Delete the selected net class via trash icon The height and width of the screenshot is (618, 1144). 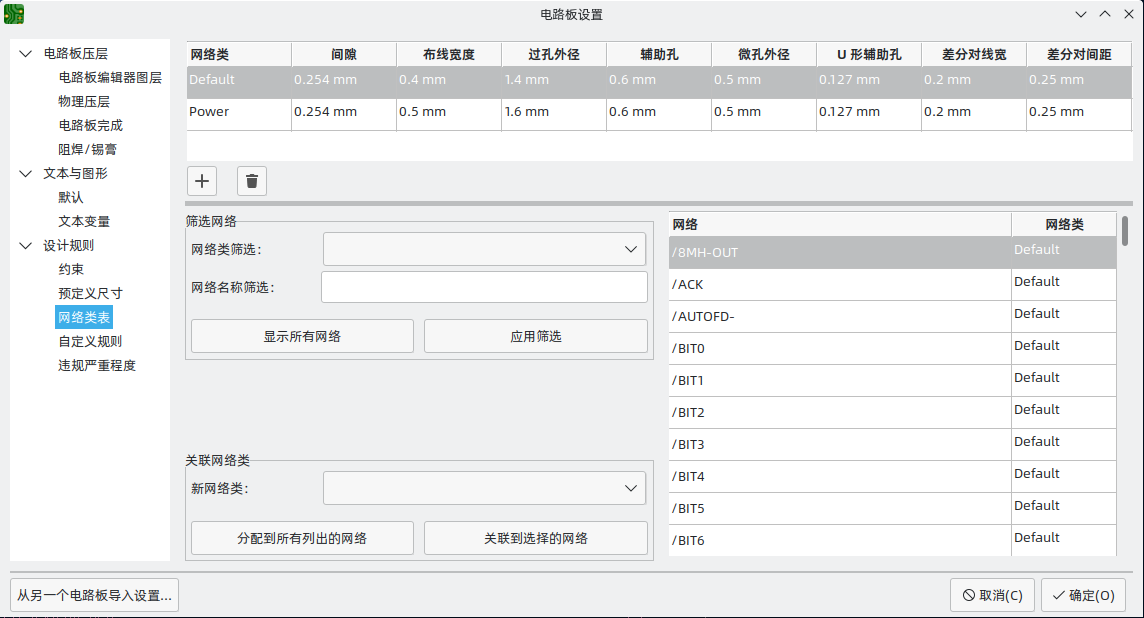coord(251,181)
